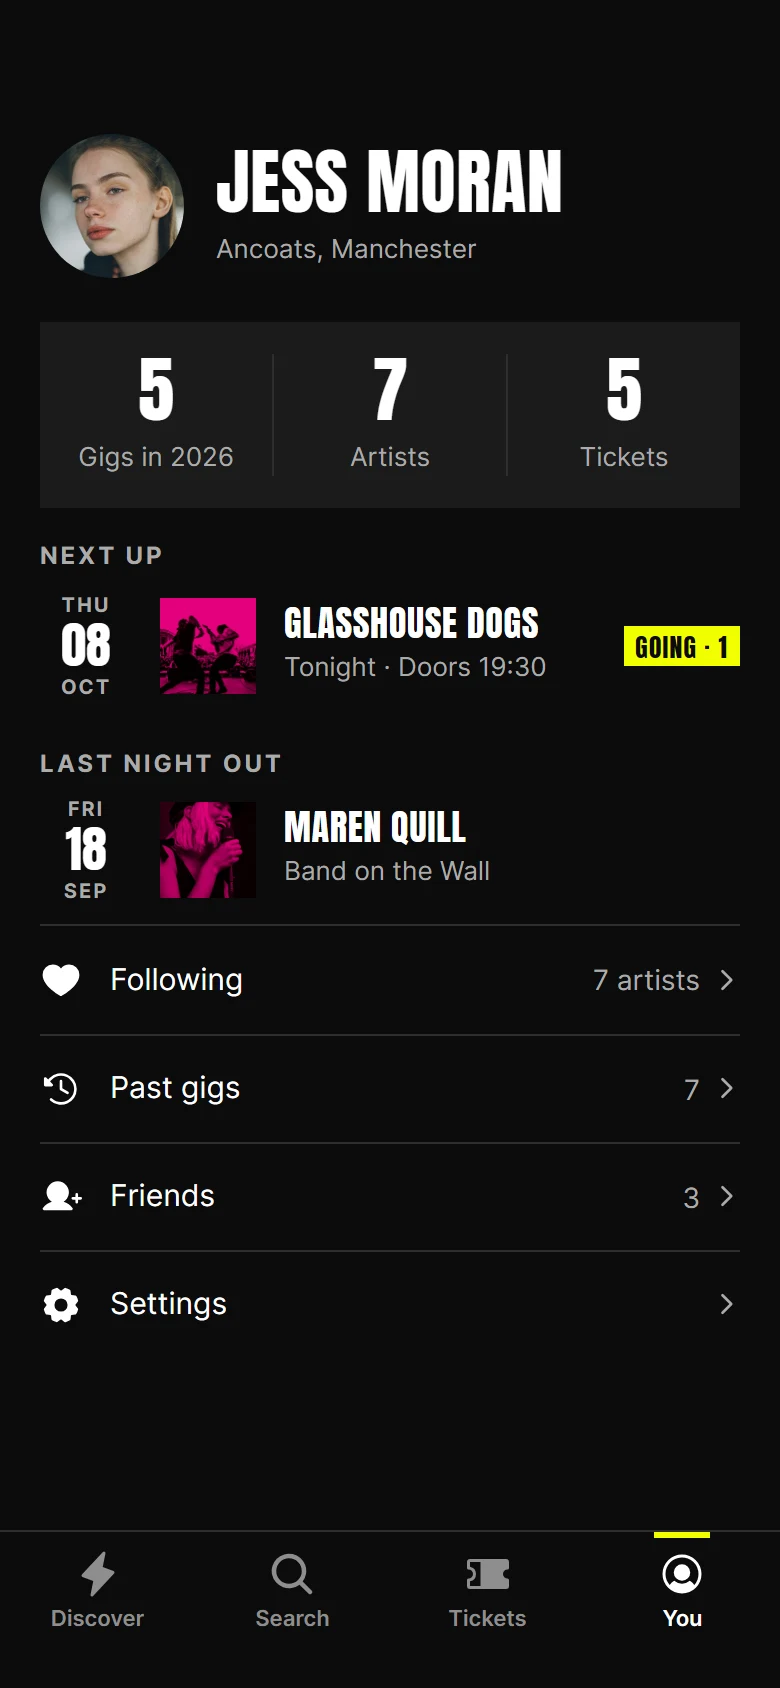Toggle the yellow Going · 1 badge
The image size is (780, 1688).
tap(682, 646)
